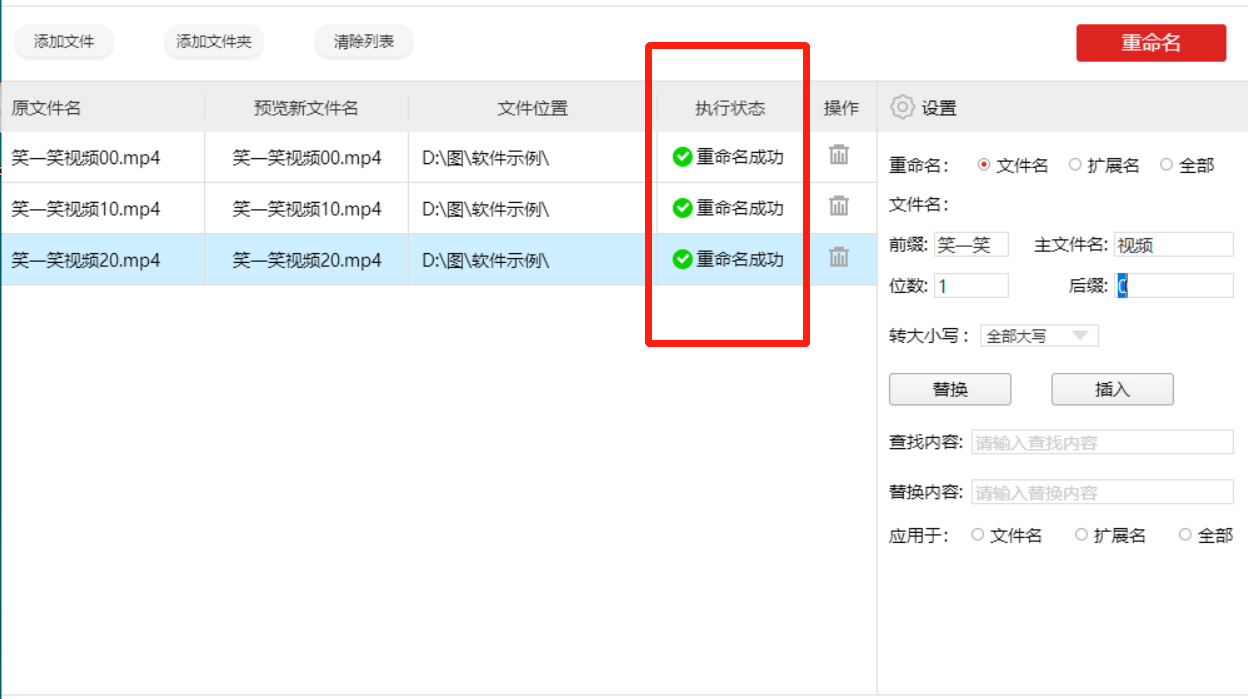Select 文件名 radio under 应用于
Image resolution: width=1248 pixels, height=699 pixels.
(978, 535)
